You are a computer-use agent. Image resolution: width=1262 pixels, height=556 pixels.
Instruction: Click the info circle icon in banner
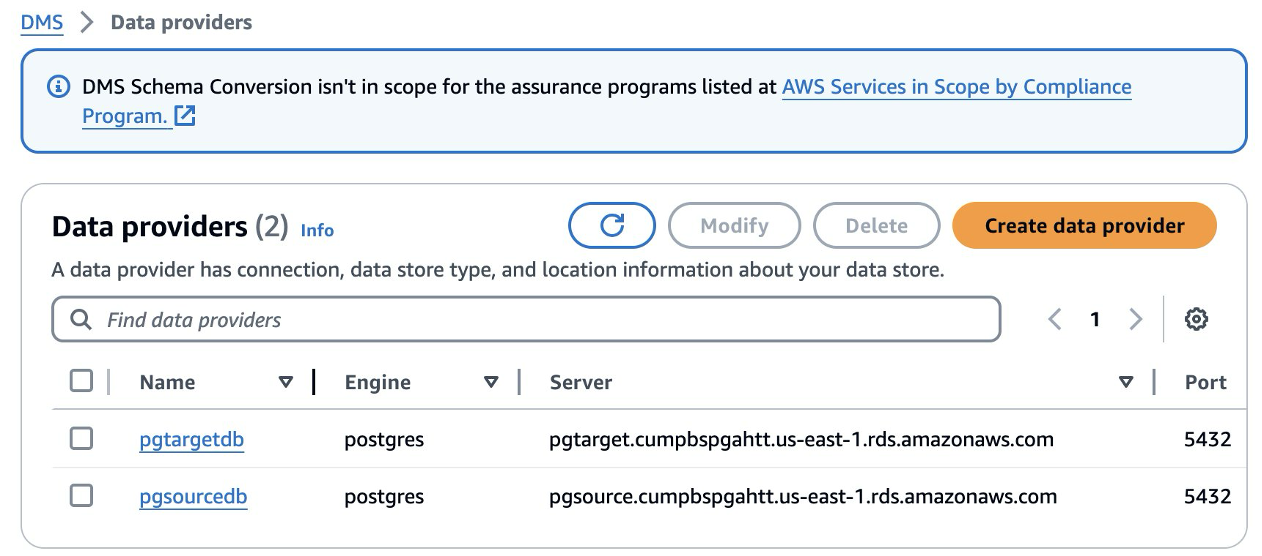coord(59,87)
